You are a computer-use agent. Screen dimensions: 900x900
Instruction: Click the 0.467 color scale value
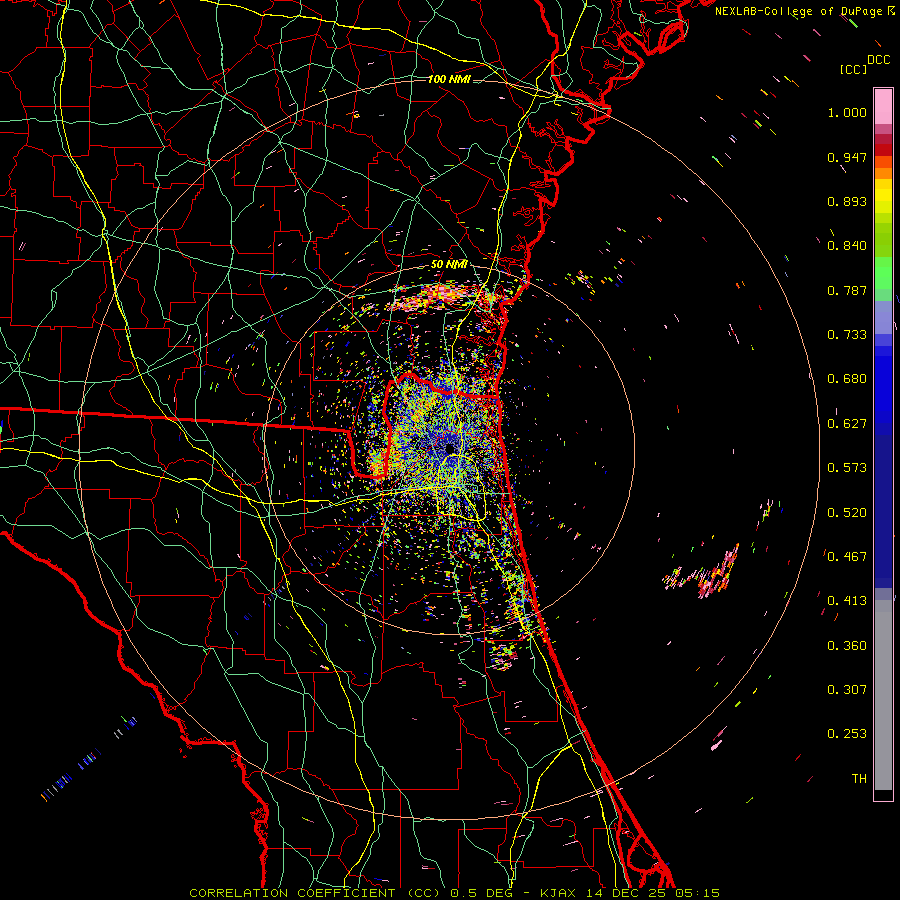(x=847, y=557)
